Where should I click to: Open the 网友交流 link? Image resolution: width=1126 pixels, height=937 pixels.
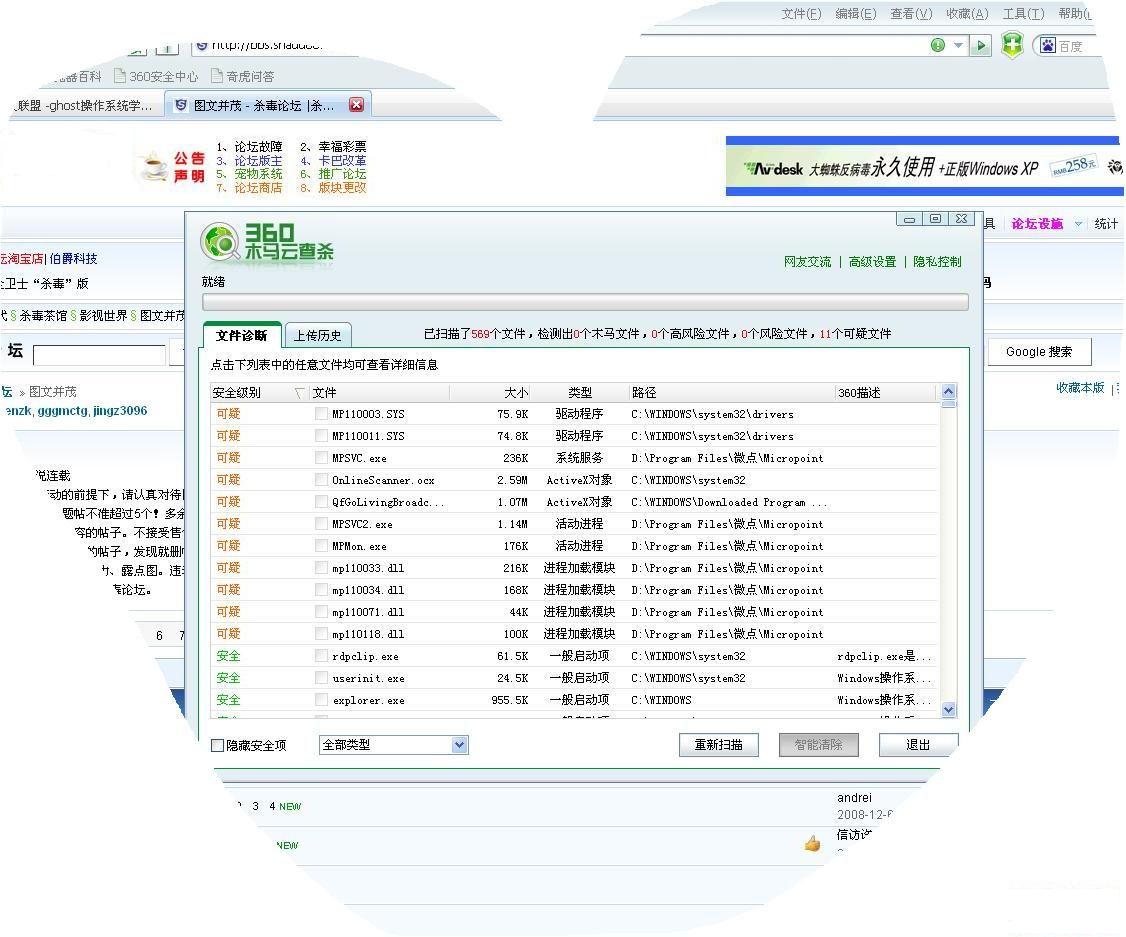(x=807, y=261)
